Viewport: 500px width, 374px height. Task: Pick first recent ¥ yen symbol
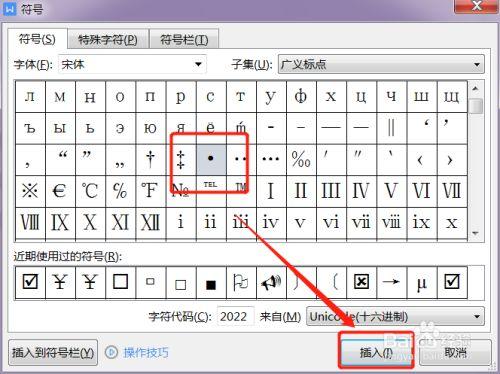click(x=60, y=282)
